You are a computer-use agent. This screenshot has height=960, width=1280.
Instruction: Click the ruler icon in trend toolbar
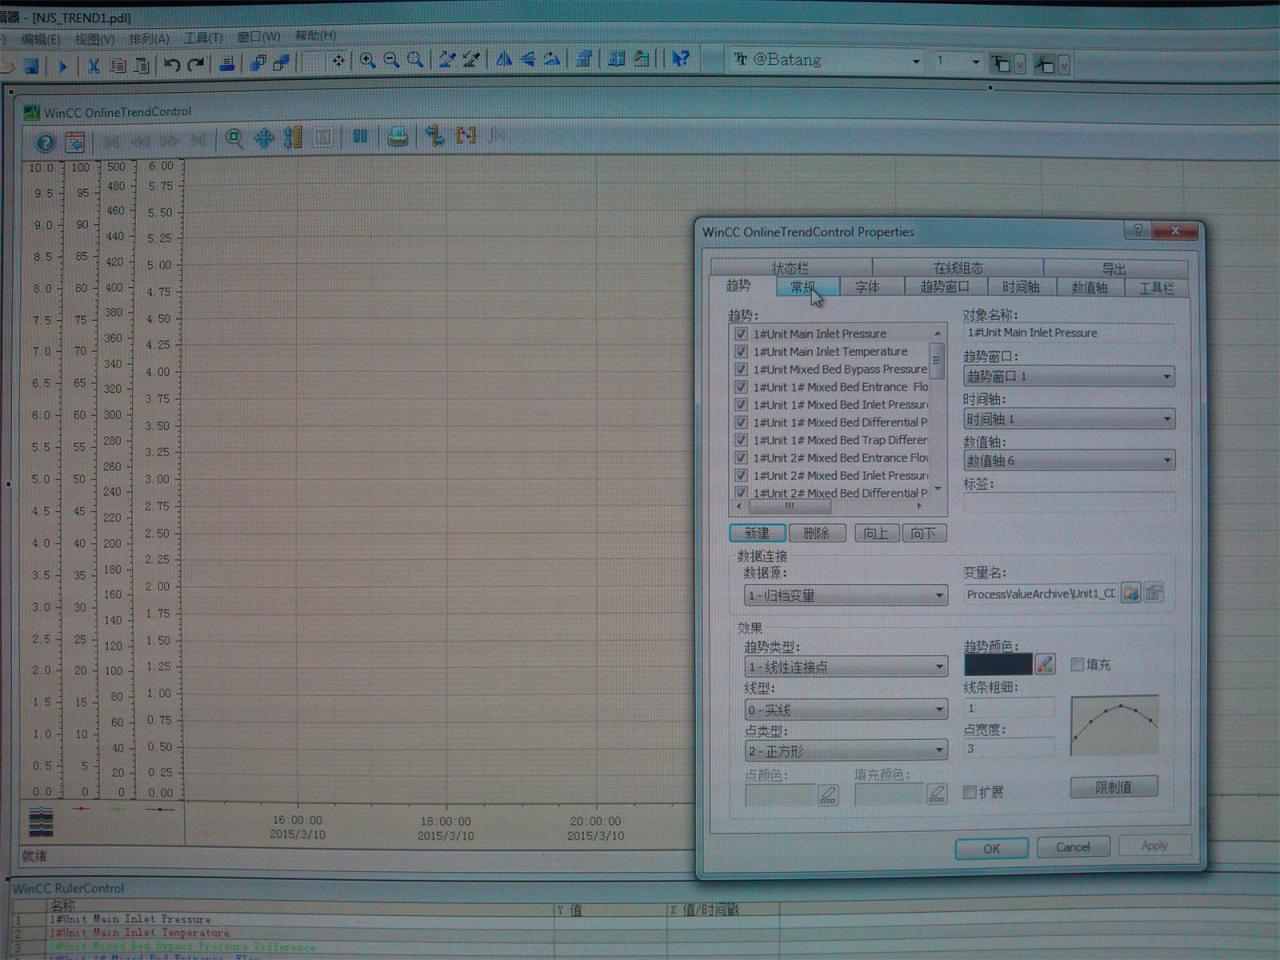pos(293,137)
